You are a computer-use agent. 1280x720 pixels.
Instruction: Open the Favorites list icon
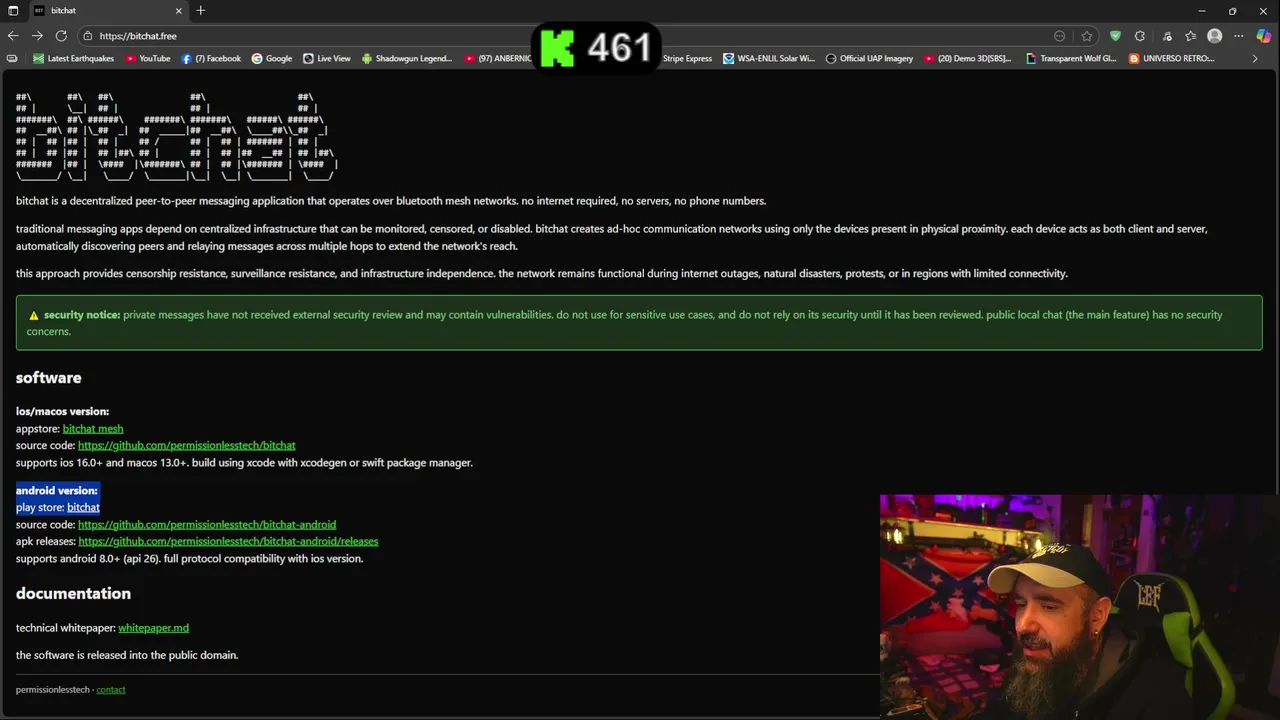click(x=1190, y=36)
